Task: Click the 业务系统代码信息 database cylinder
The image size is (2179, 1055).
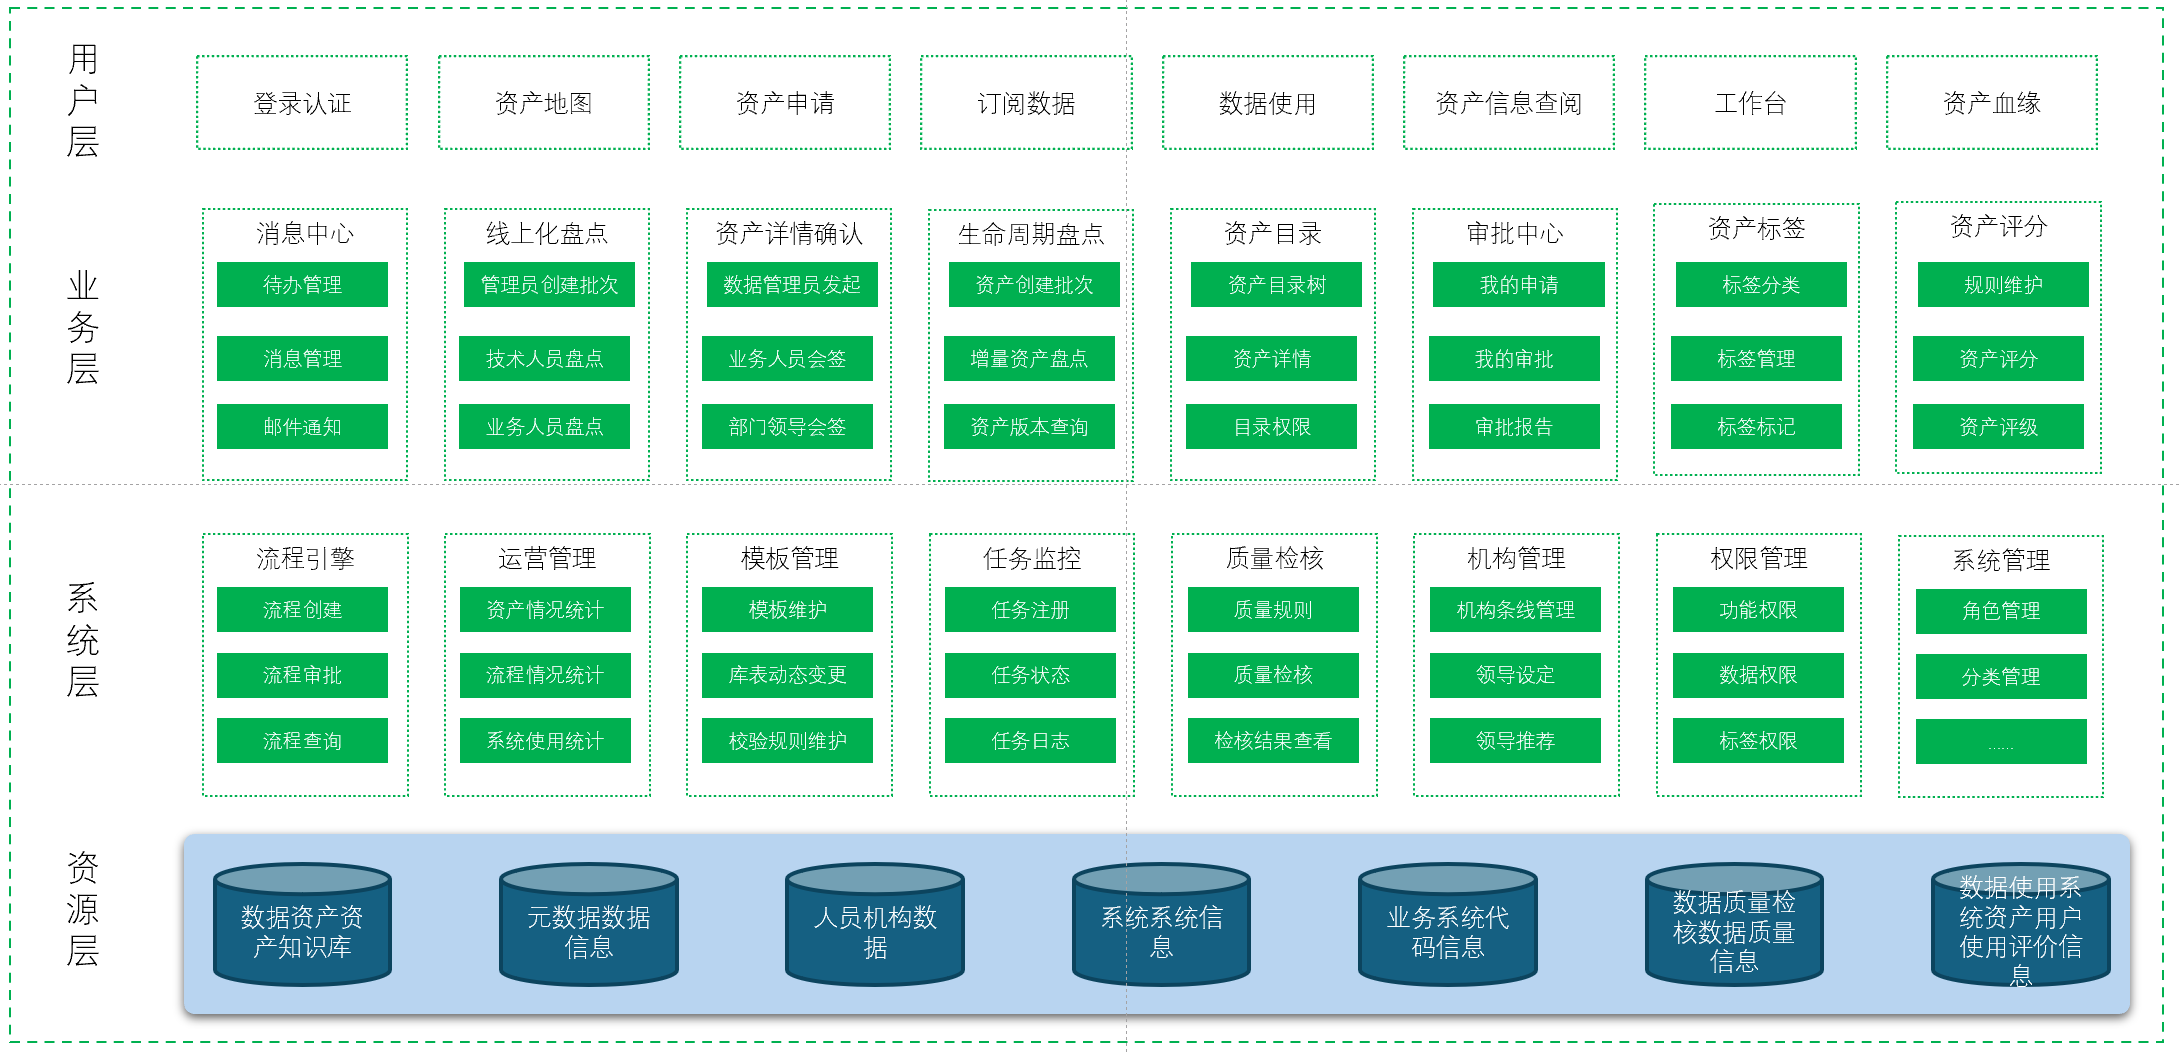Action: pyautogui.click(x=1448, y=925)
